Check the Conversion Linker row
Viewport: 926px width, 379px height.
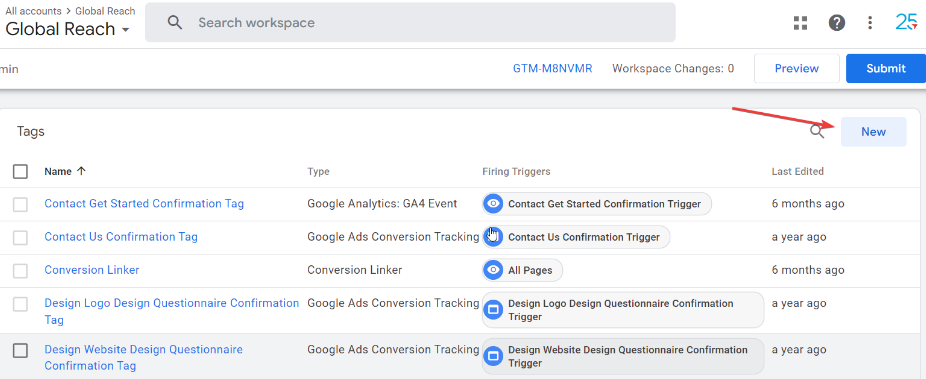20,270
